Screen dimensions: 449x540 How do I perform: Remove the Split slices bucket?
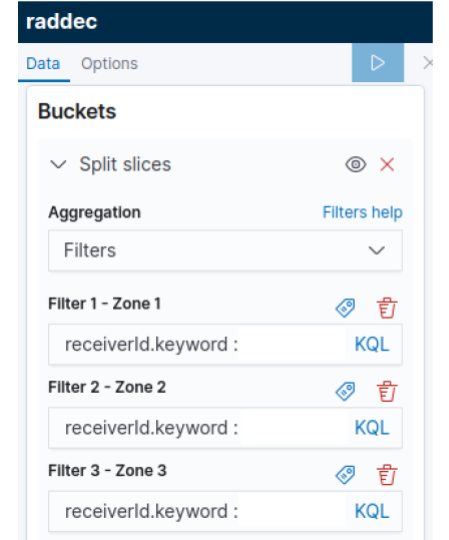tap(387, 164)
